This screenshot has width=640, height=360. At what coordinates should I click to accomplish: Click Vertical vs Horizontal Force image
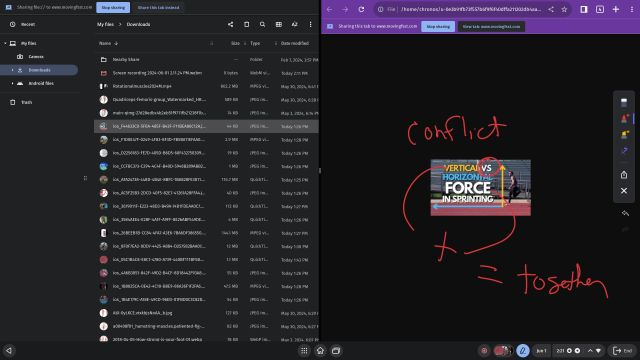(481, 187)
